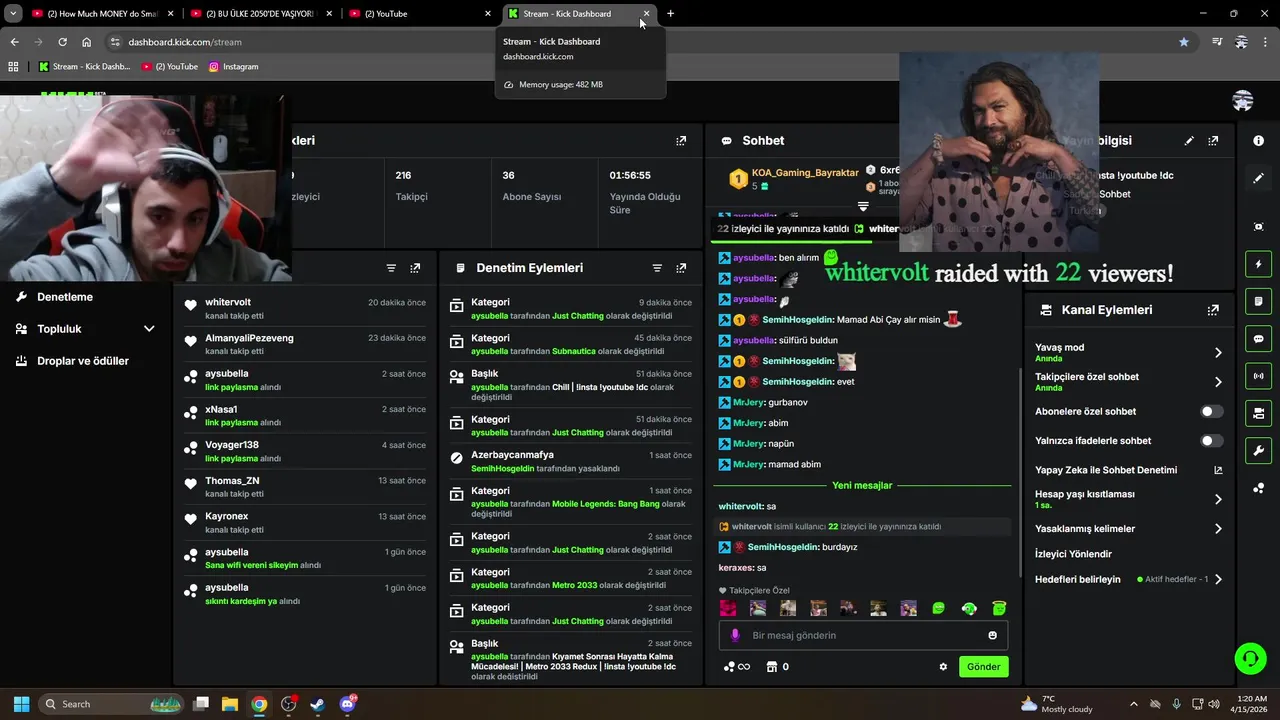Click the wrench icon in right sidebar
The image size is (1280, 720).
point(1258,450)
